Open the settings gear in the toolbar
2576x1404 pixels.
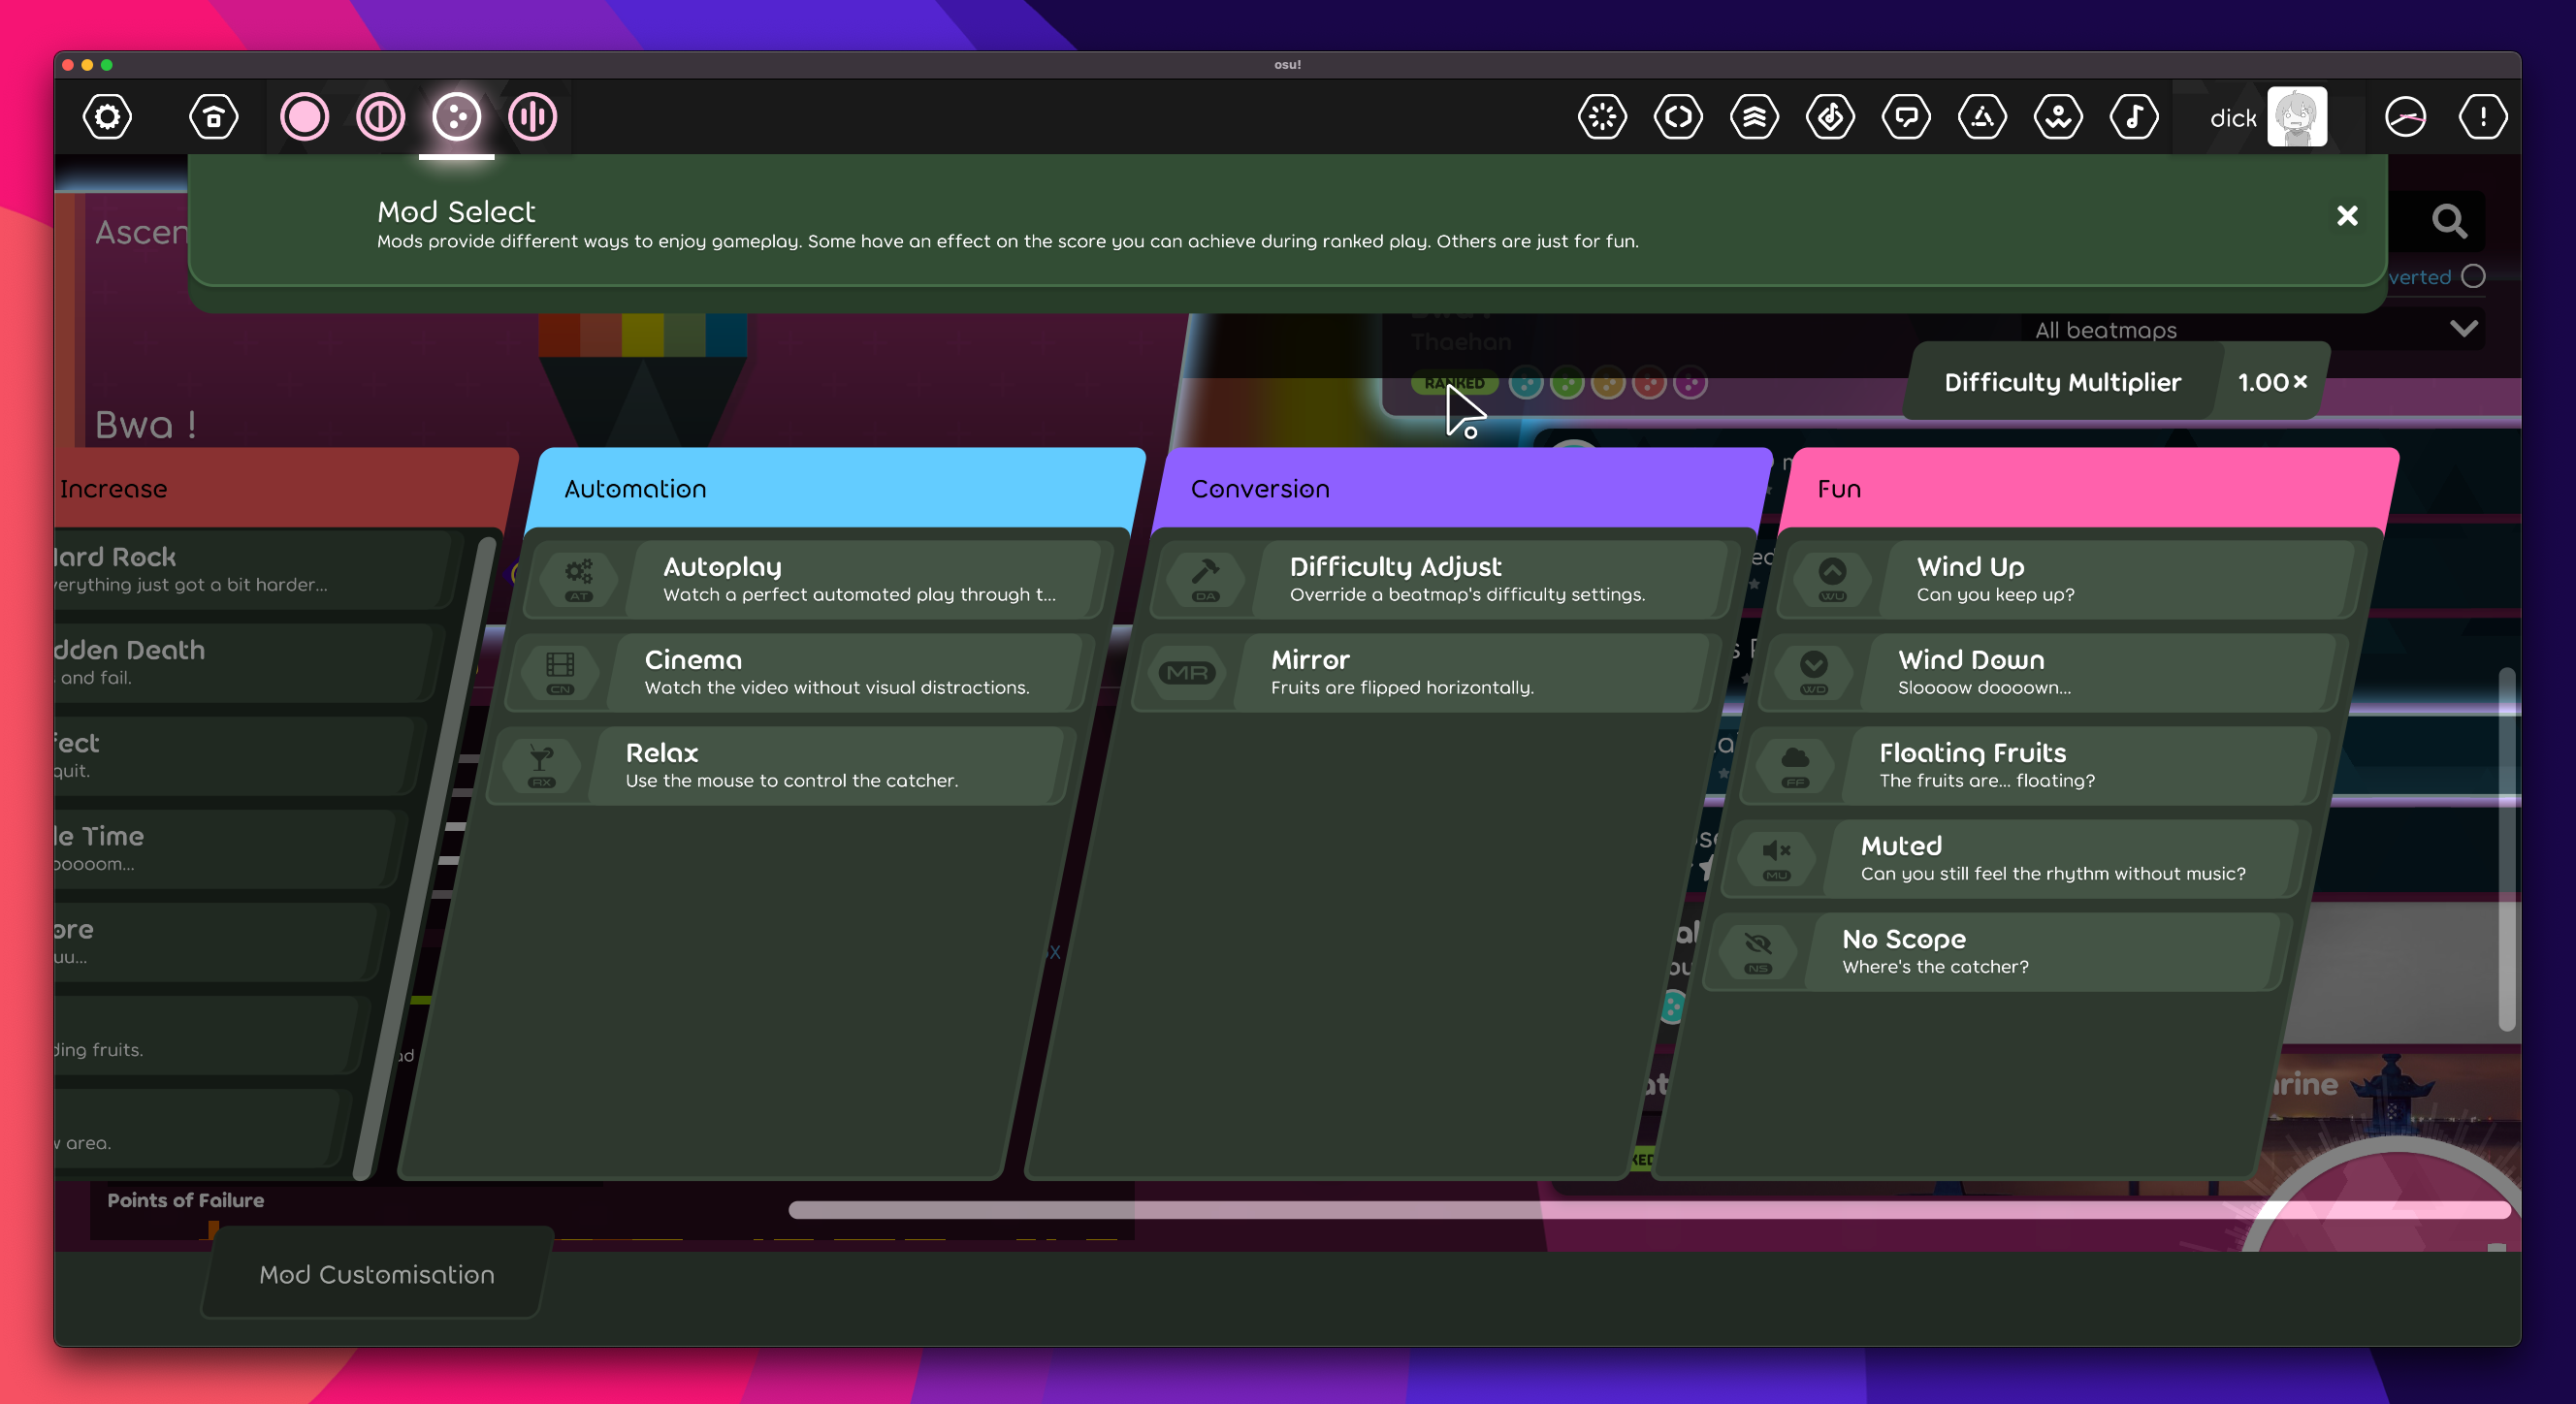[107, 117]
